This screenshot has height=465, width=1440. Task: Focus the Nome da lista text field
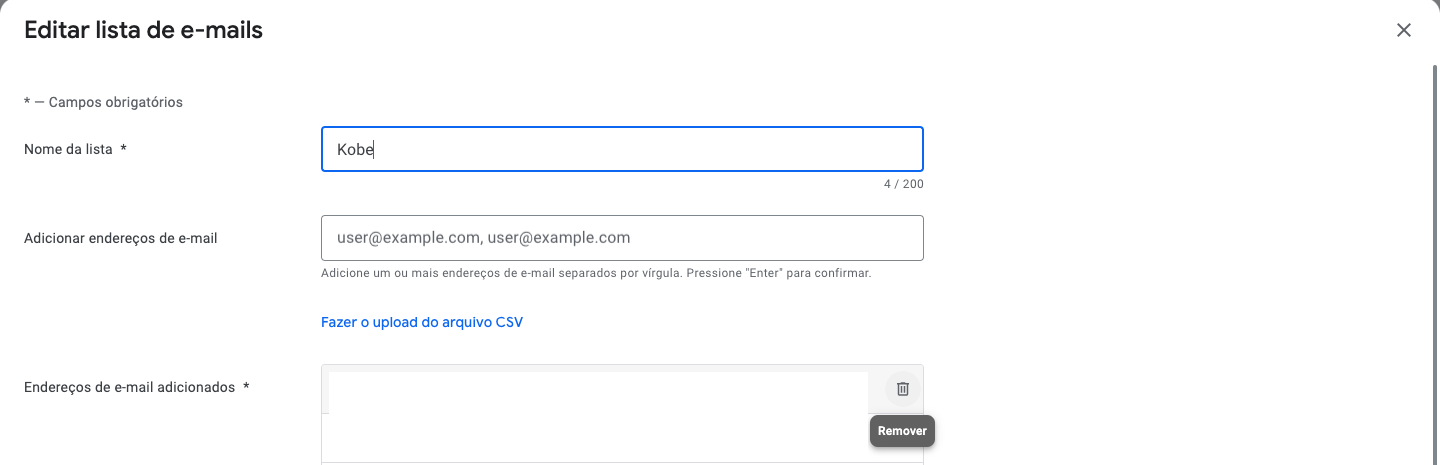pyautogui.click(x=621, y=149)
